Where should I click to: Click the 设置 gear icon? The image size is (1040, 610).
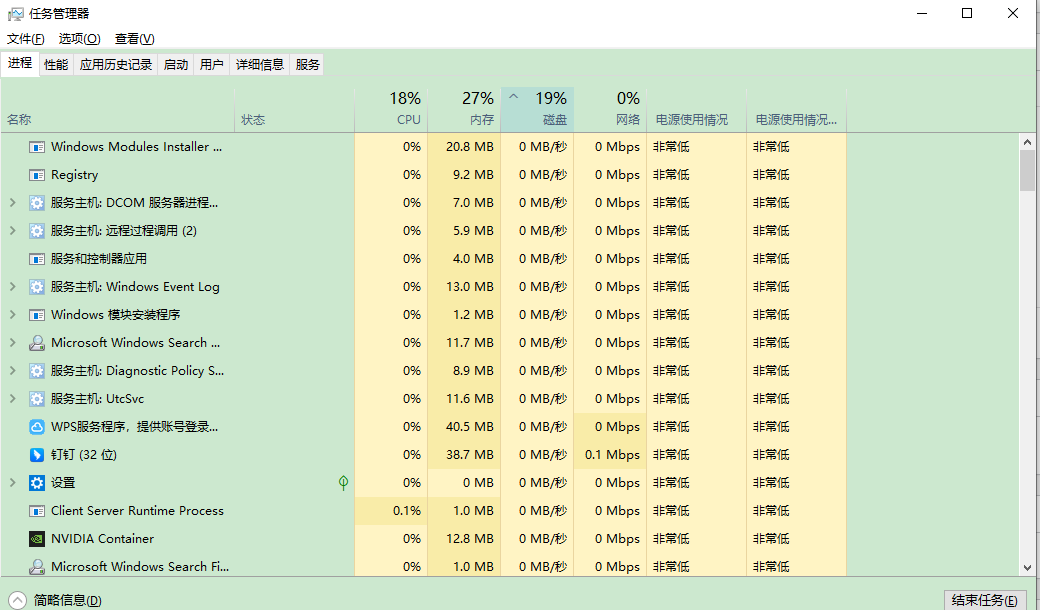[x=37, y=483]
